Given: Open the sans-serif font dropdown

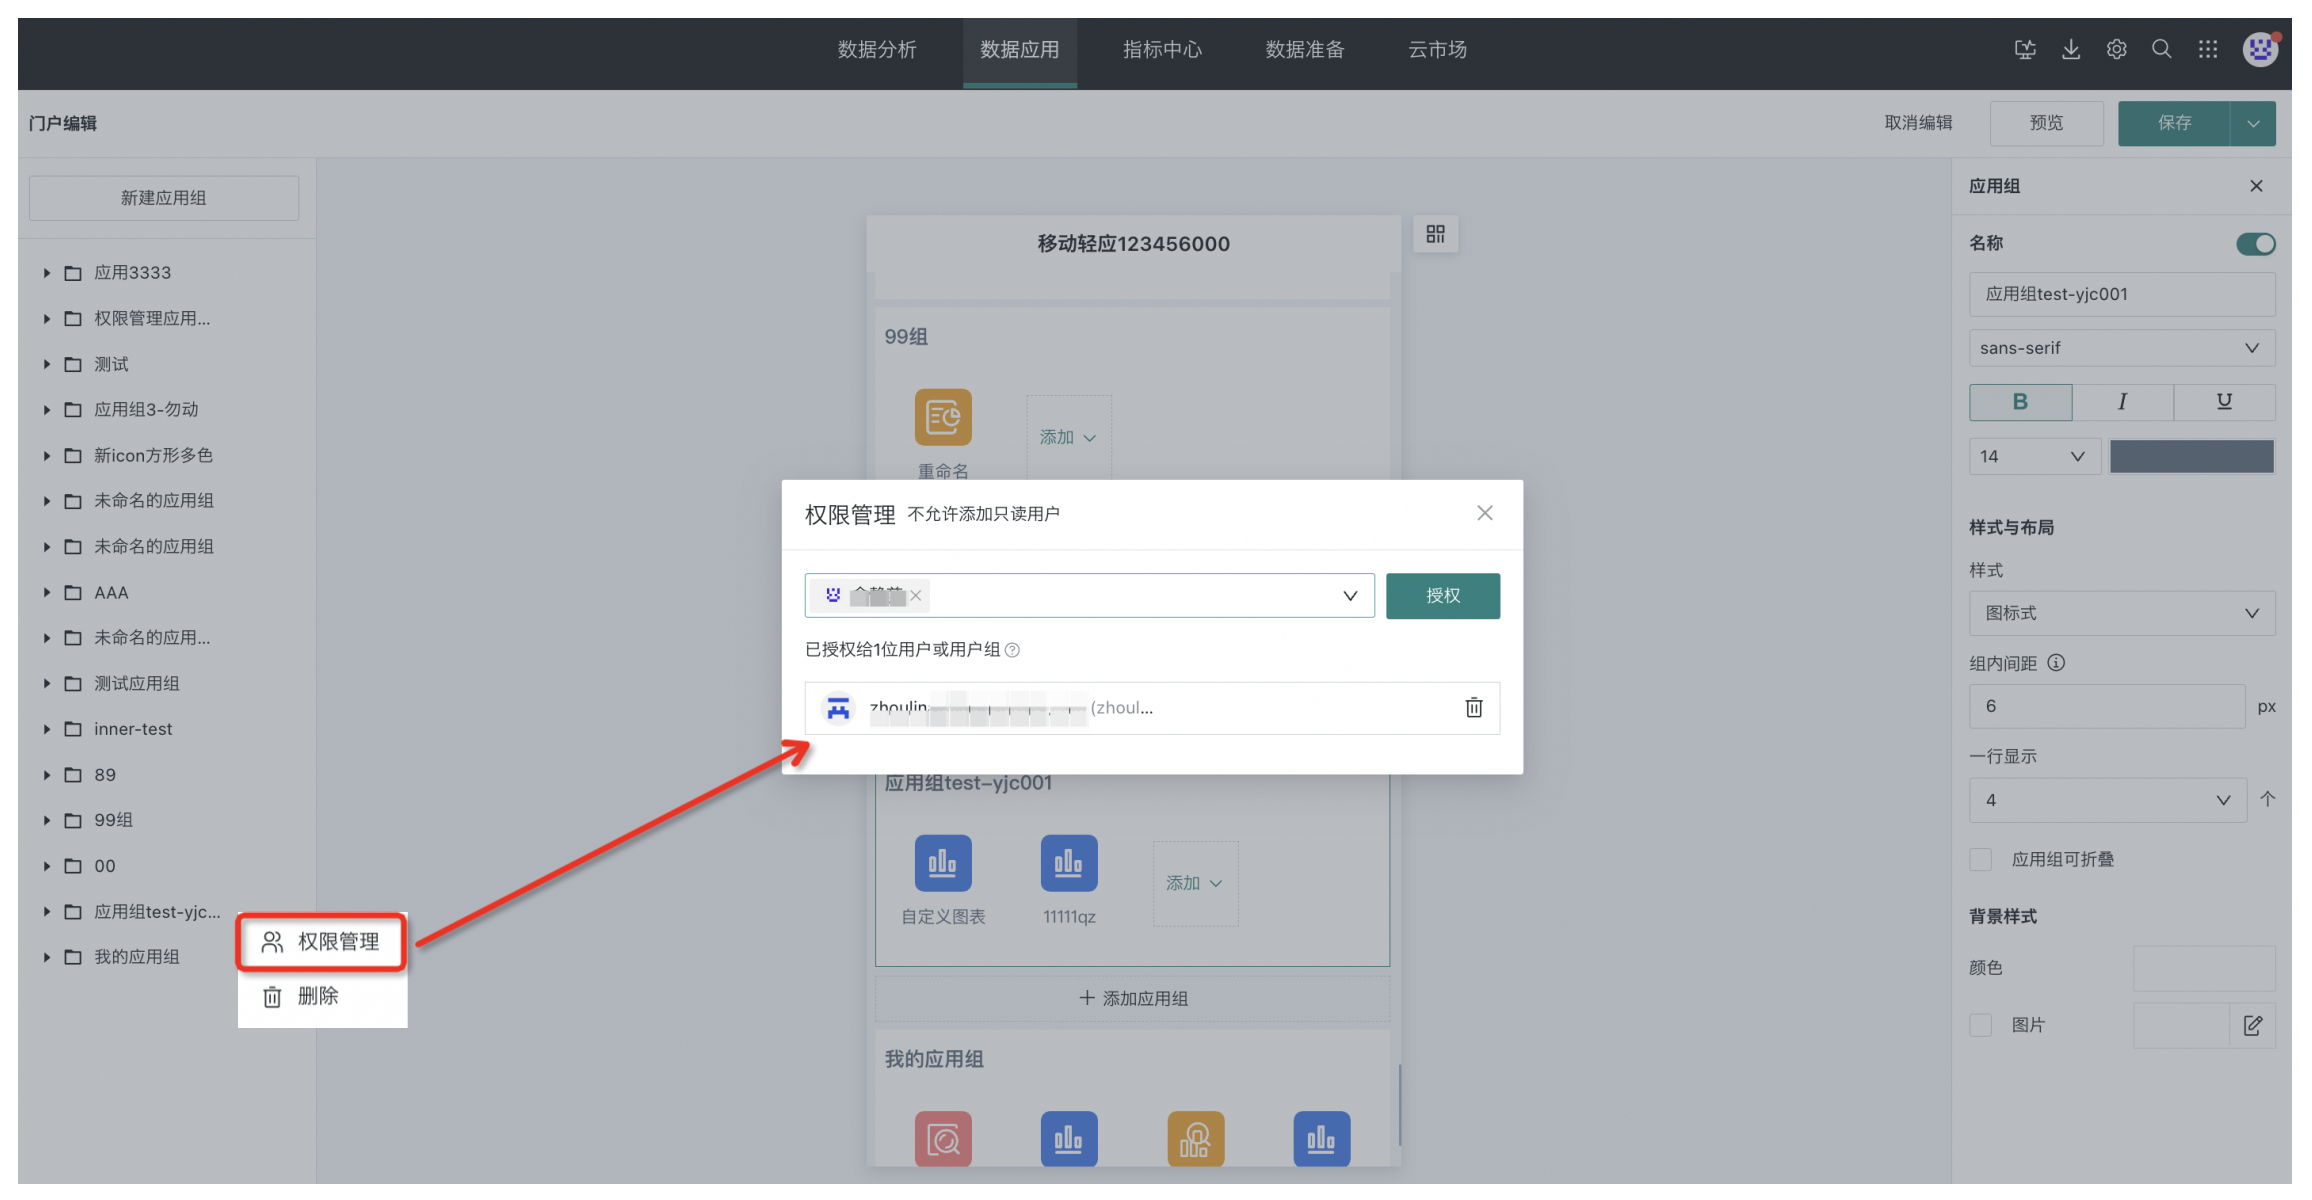Looking at the screenshot, I should pyautogui.click(x=2121, y=348).
